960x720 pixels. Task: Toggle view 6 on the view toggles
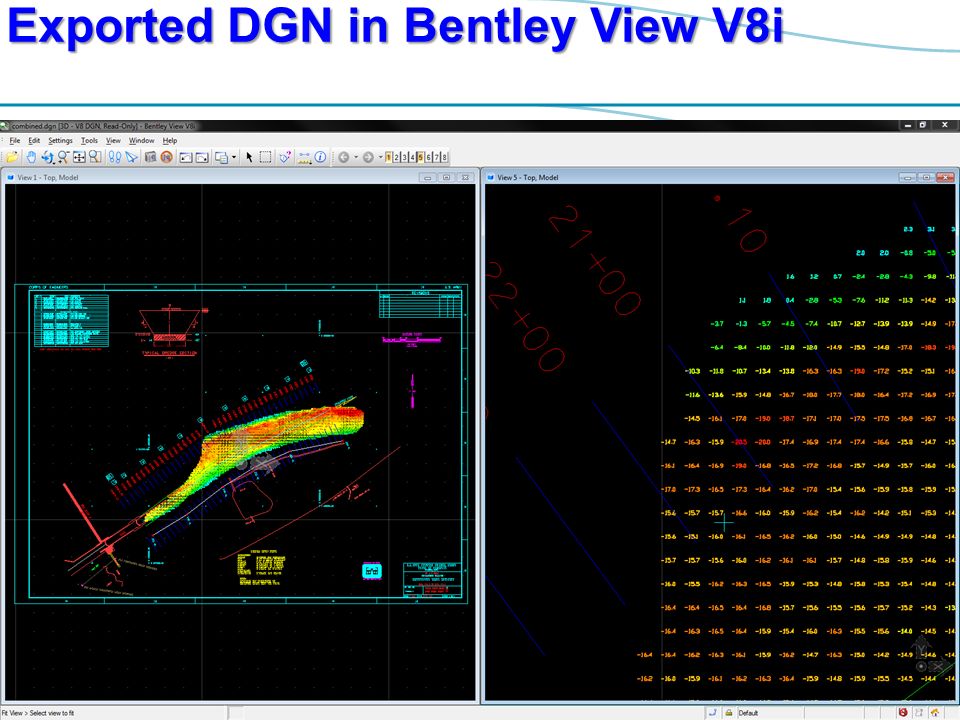429,157
